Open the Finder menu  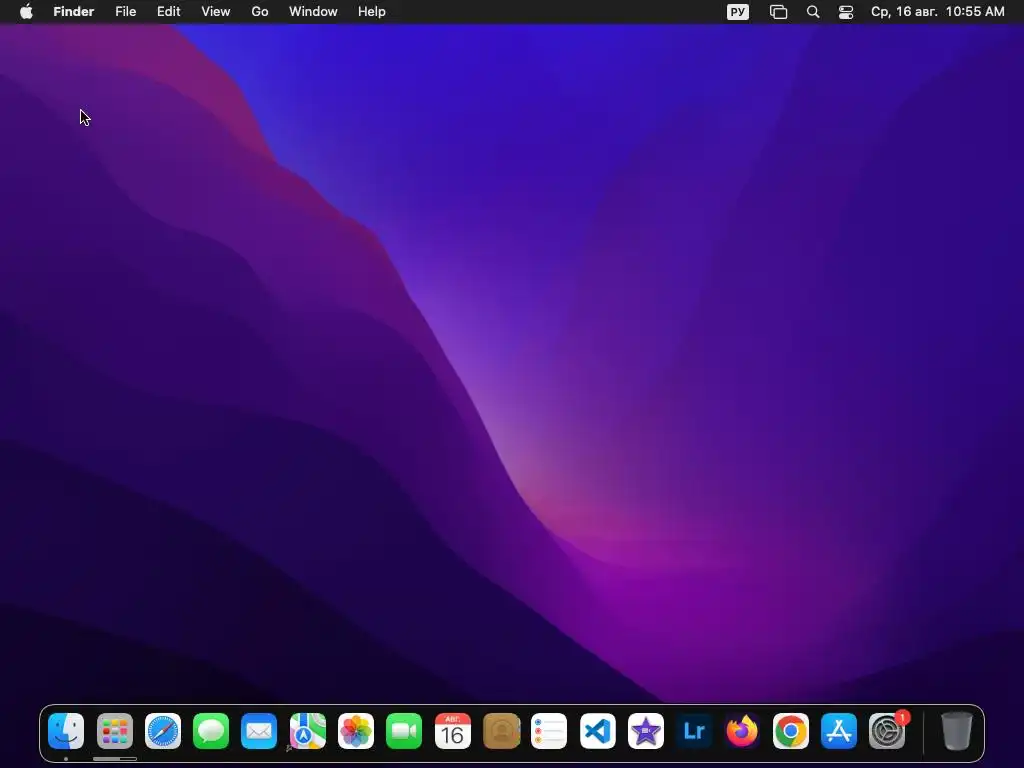point(74,12)
